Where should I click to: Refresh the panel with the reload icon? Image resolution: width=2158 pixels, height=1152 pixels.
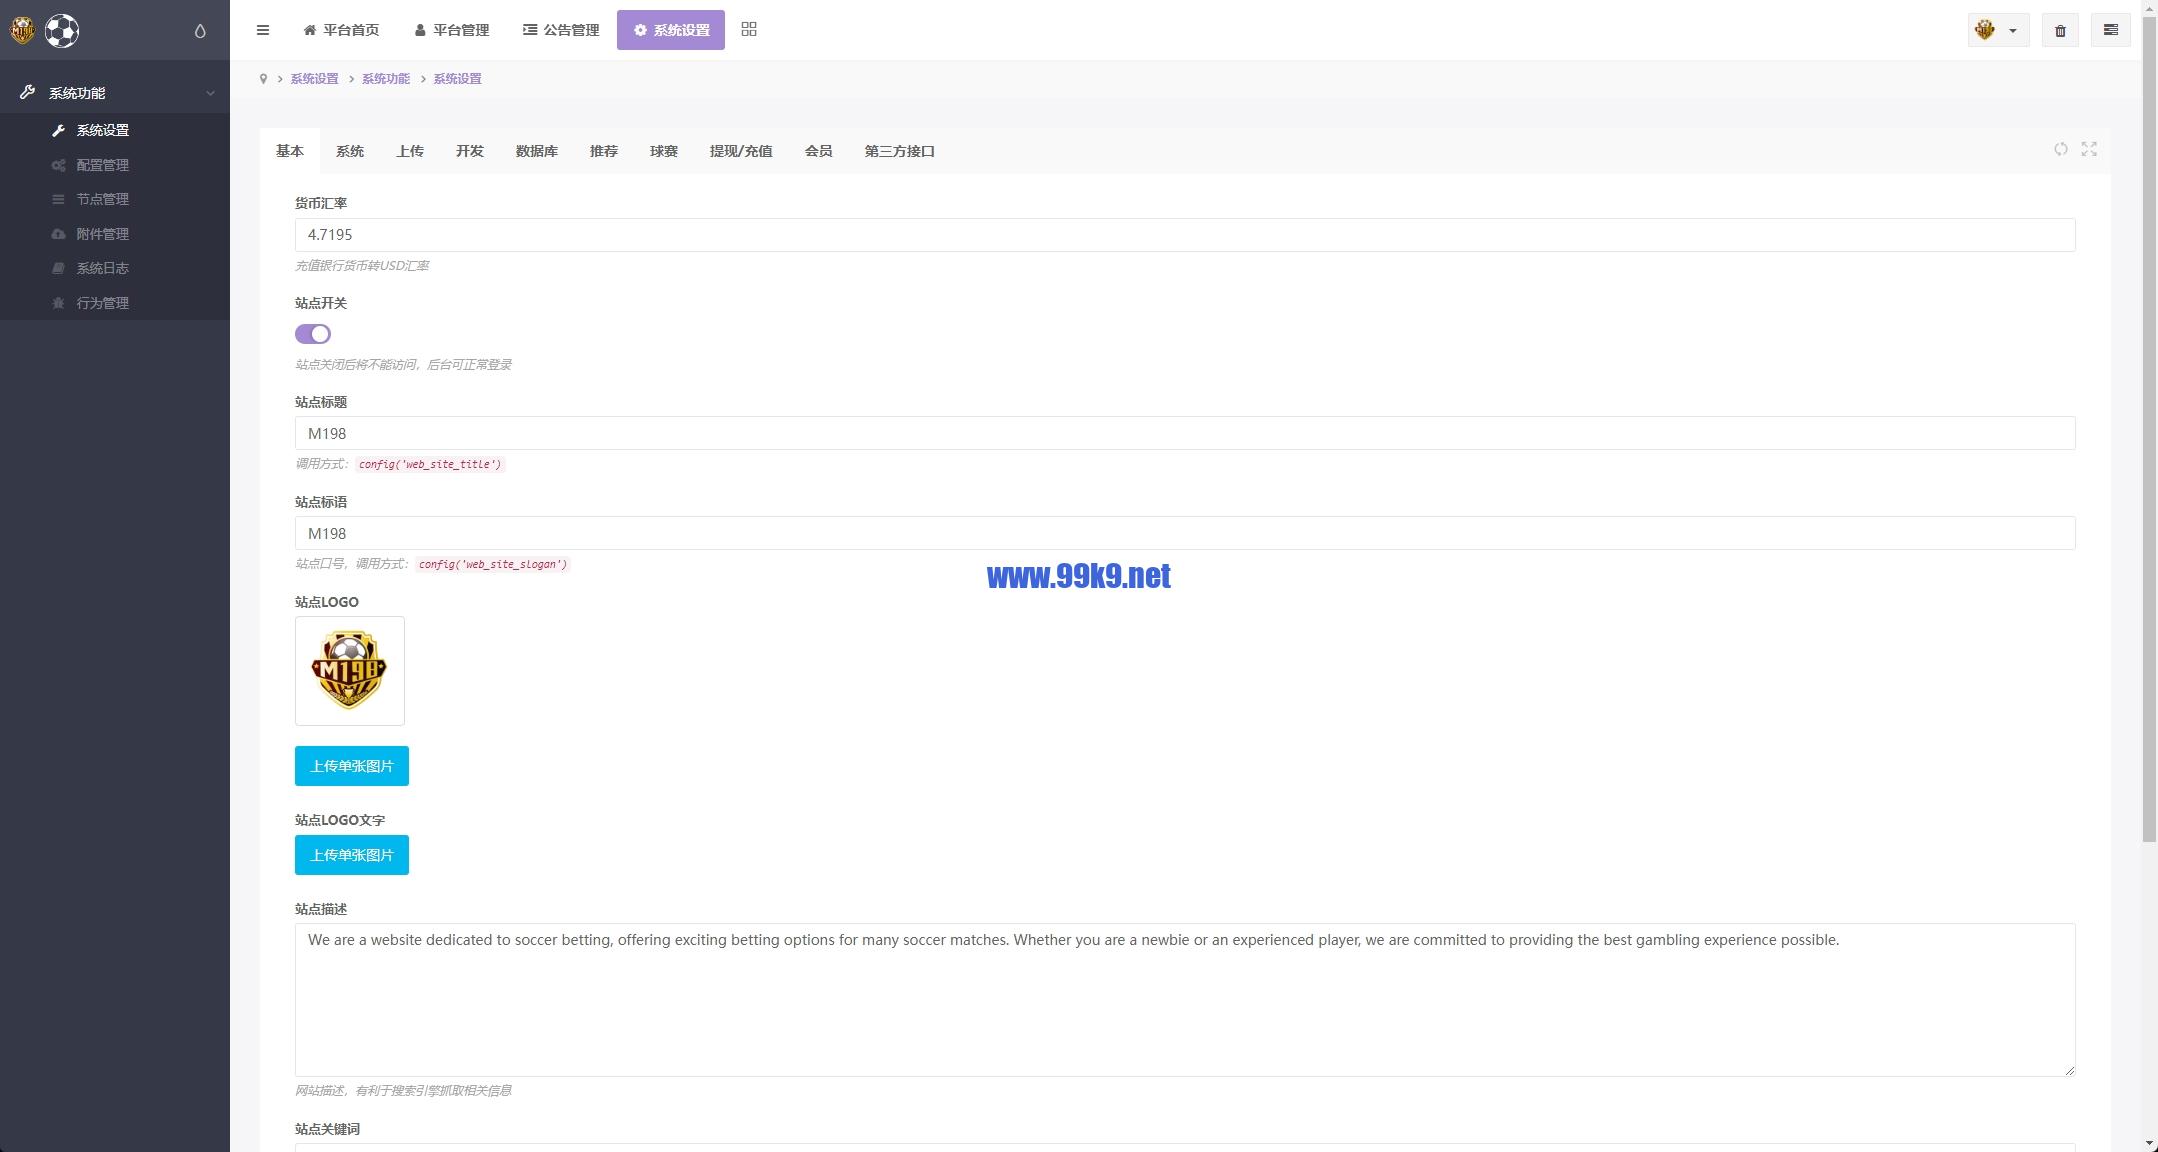[2061, 149]
